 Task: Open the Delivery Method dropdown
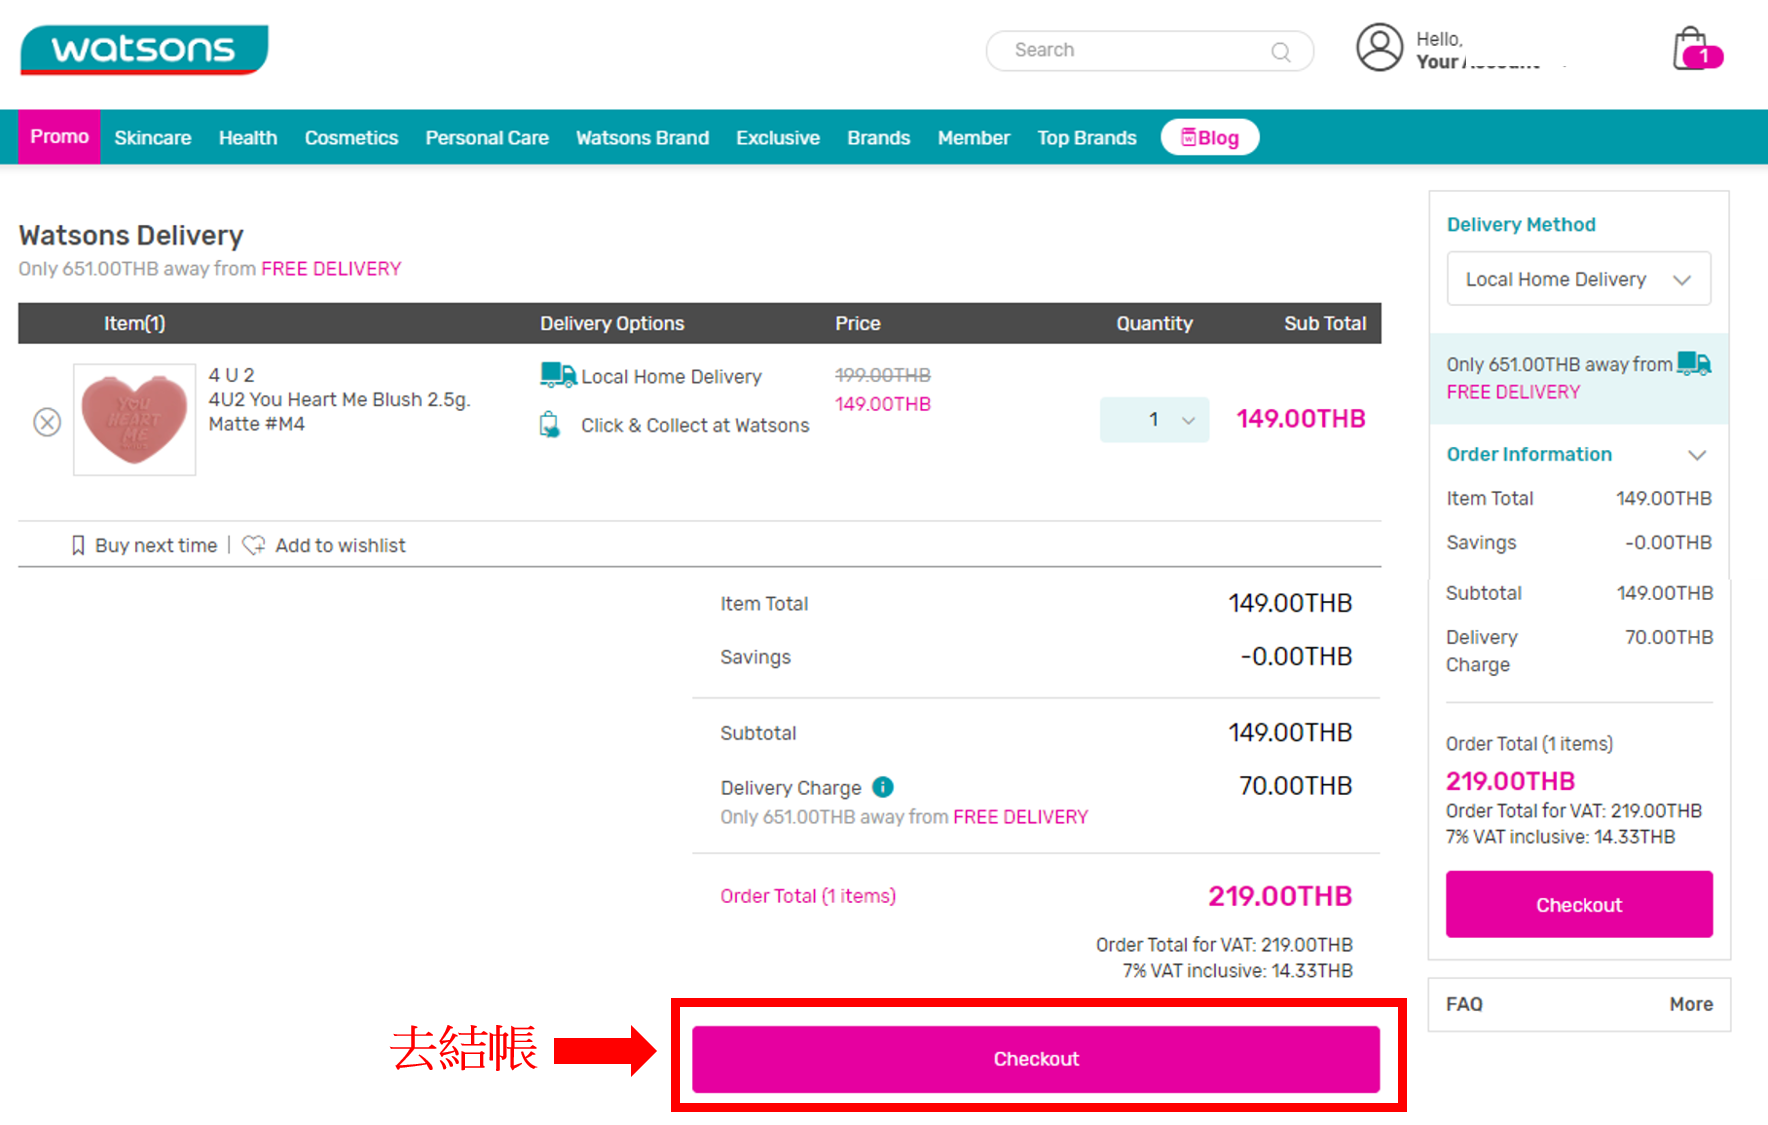click(x=1578, y=279)
